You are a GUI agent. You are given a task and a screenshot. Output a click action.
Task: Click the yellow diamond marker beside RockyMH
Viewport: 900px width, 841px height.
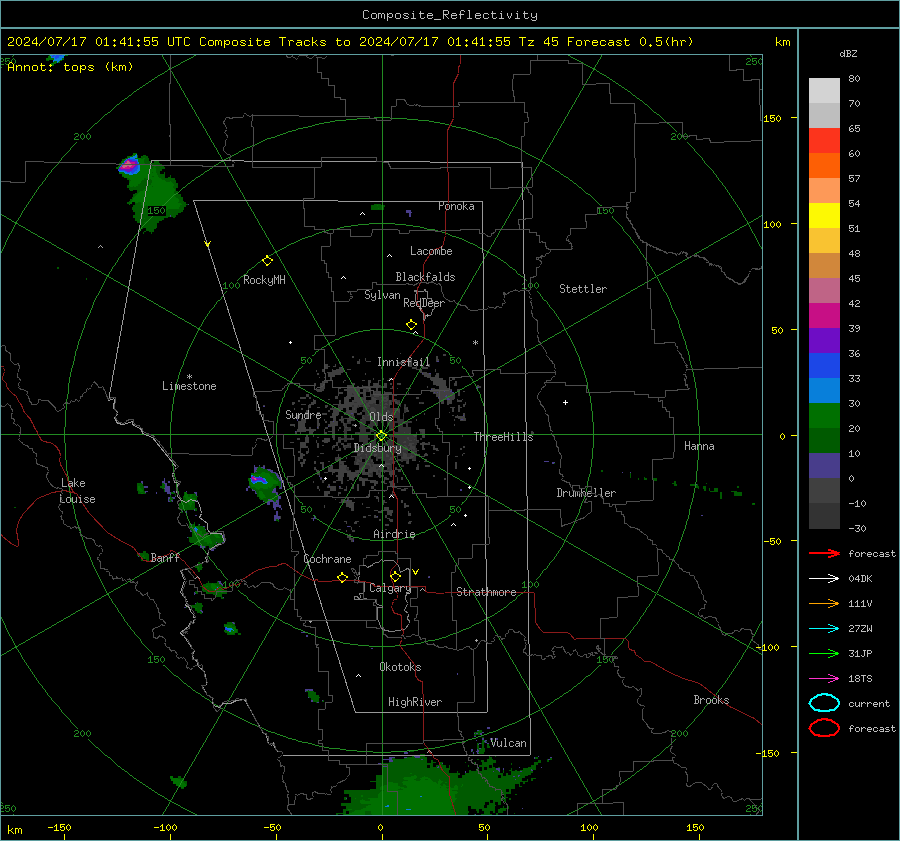267,261
